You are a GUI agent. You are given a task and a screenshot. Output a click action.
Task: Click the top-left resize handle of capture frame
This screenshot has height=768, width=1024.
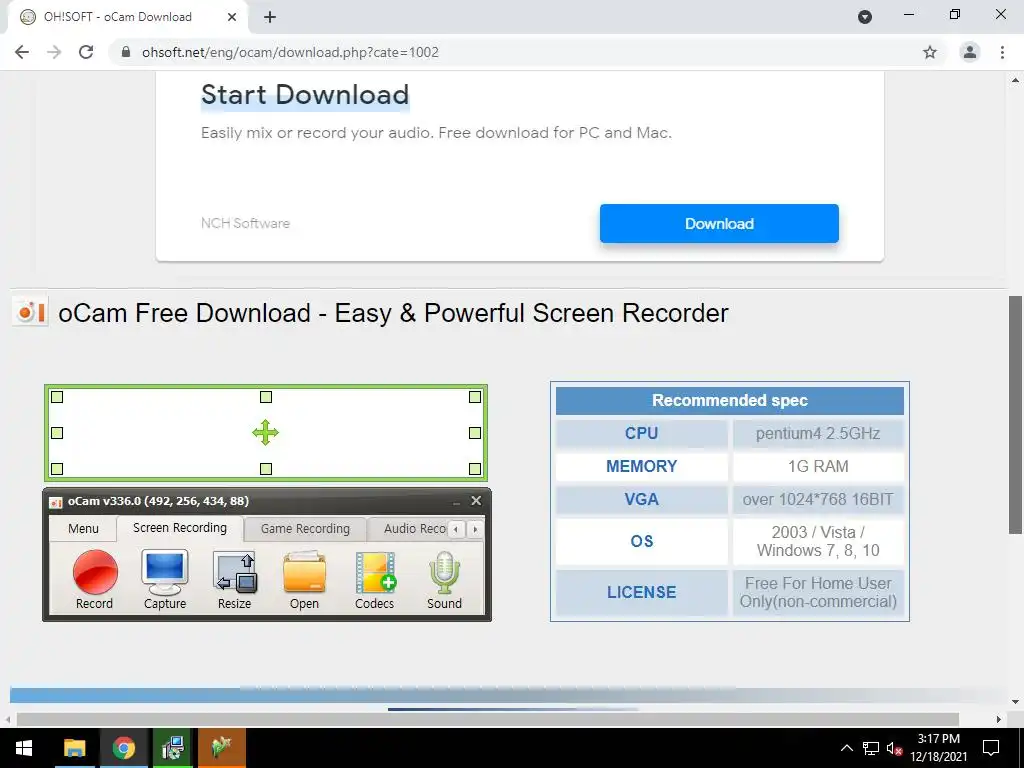(x=57, y=396)
